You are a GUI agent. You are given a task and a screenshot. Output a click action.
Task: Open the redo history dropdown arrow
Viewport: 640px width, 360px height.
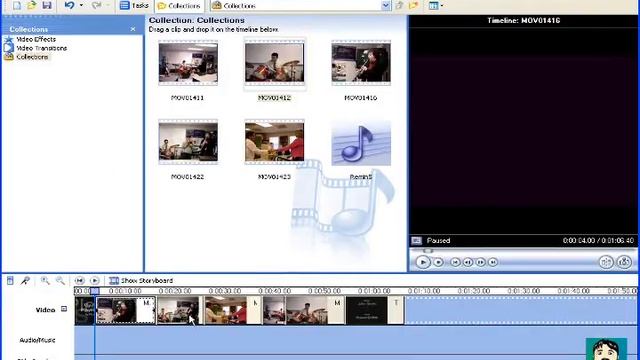(x=108, y=5)
